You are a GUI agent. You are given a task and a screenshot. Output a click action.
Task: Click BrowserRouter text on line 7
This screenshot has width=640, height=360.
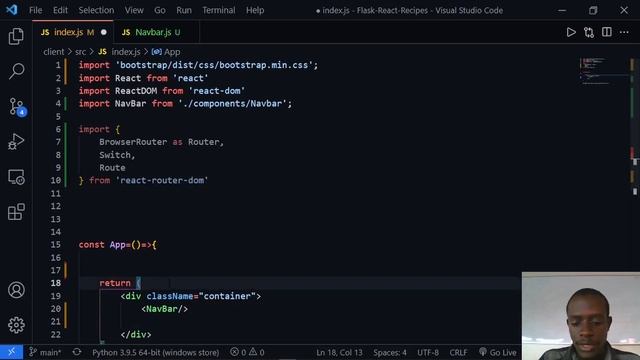pyautogui.click(x=133, y=142)
